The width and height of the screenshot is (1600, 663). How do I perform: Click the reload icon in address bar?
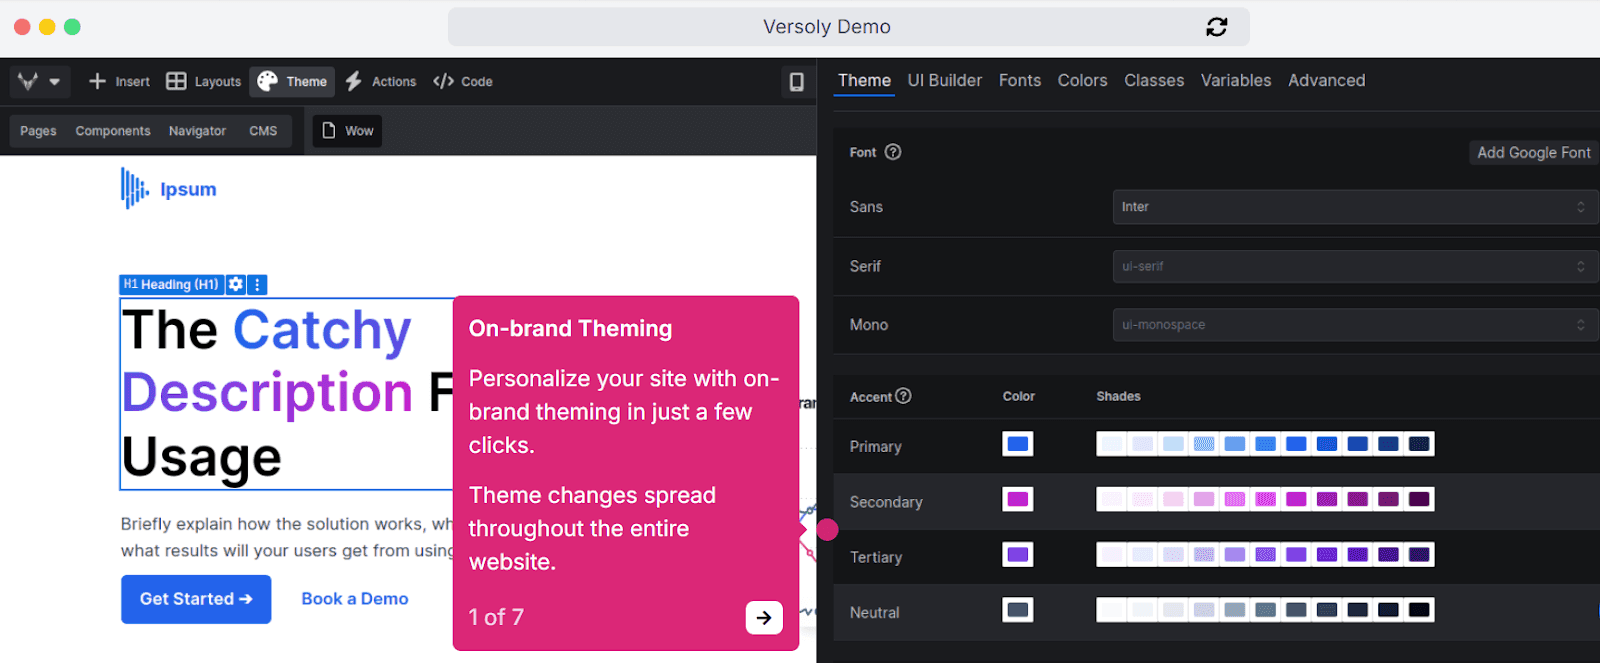coord(1216,27)
